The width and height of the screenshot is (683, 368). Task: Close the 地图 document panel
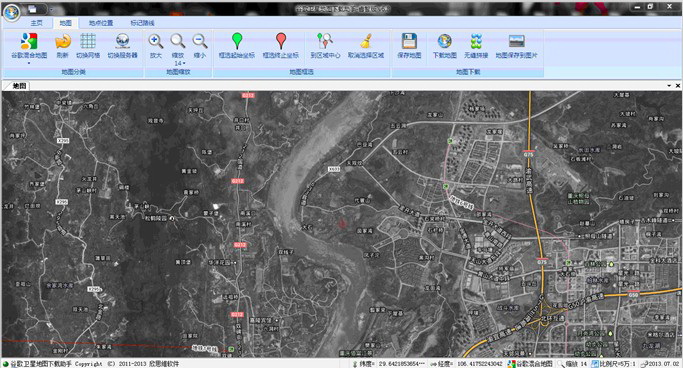click(x=678, y=86)
